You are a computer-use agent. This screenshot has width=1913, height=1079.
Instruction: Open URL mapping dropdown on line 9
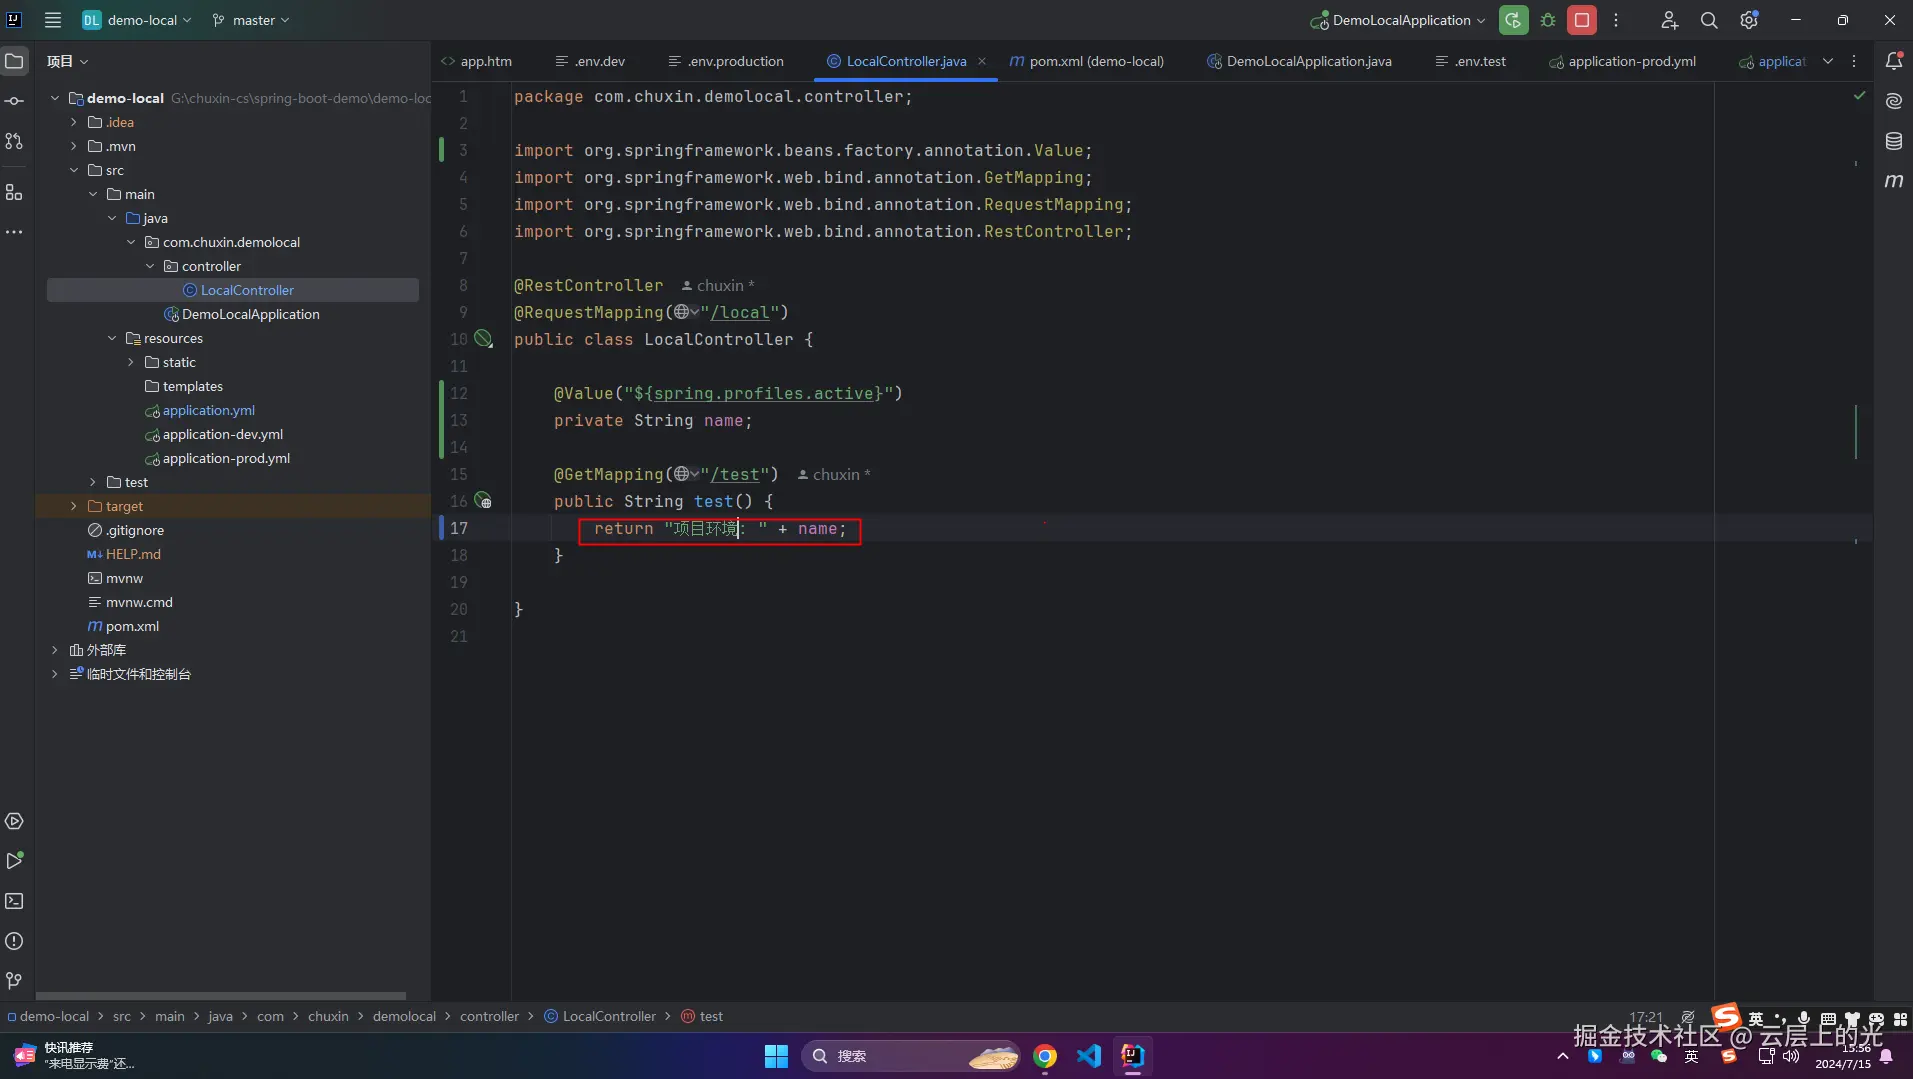coord(686,312)
